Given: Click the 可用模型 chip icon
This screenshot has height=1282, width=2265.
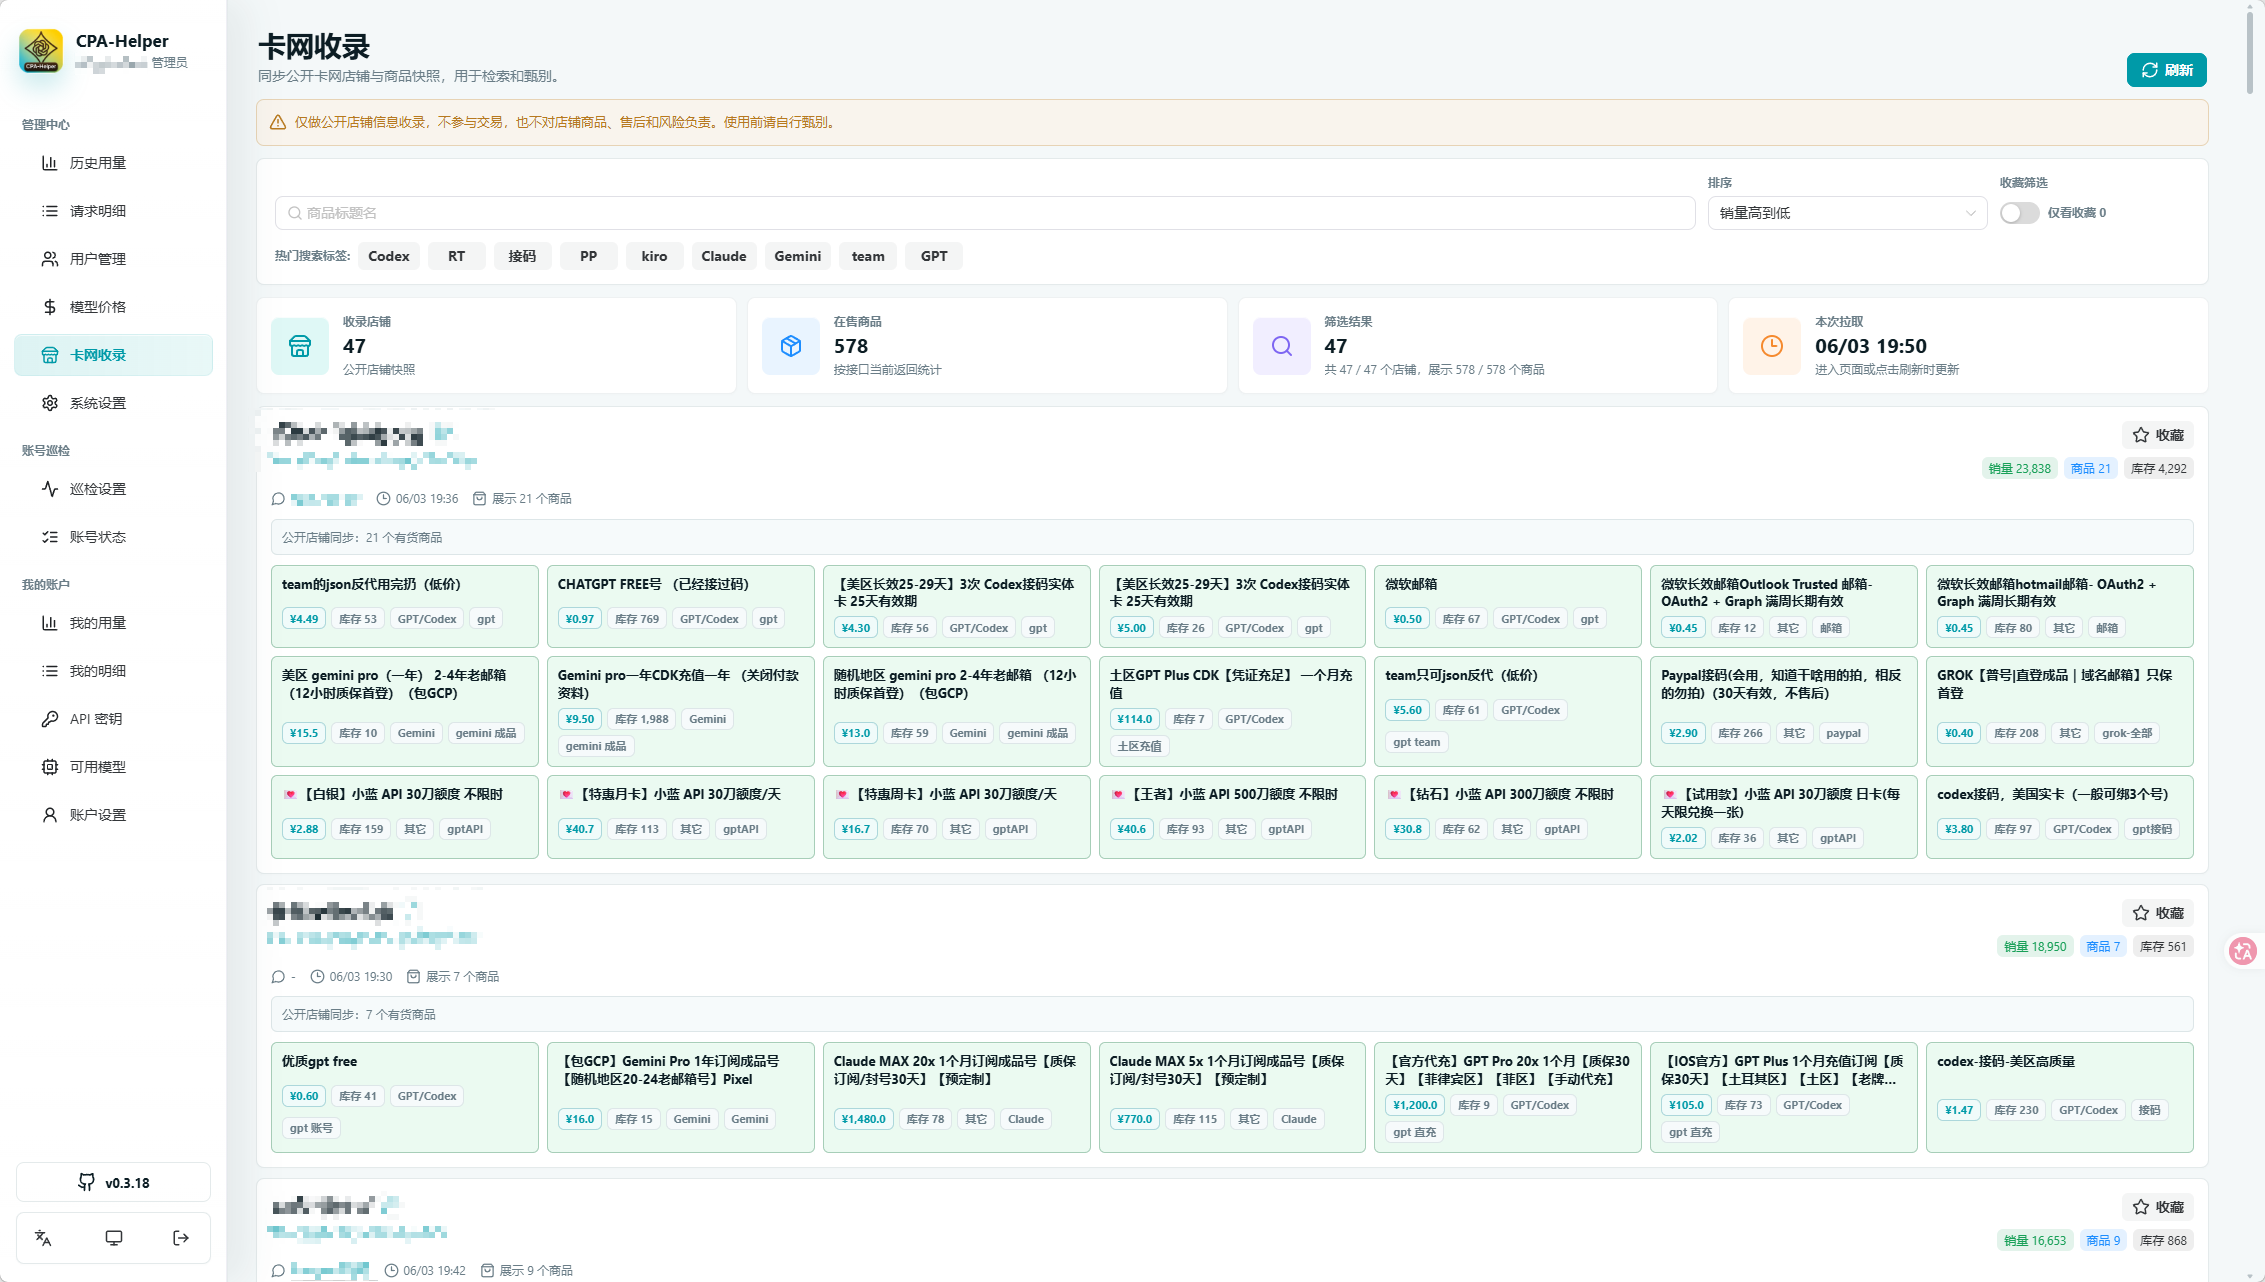Looking at the screenshot, I should coord(49,767).
